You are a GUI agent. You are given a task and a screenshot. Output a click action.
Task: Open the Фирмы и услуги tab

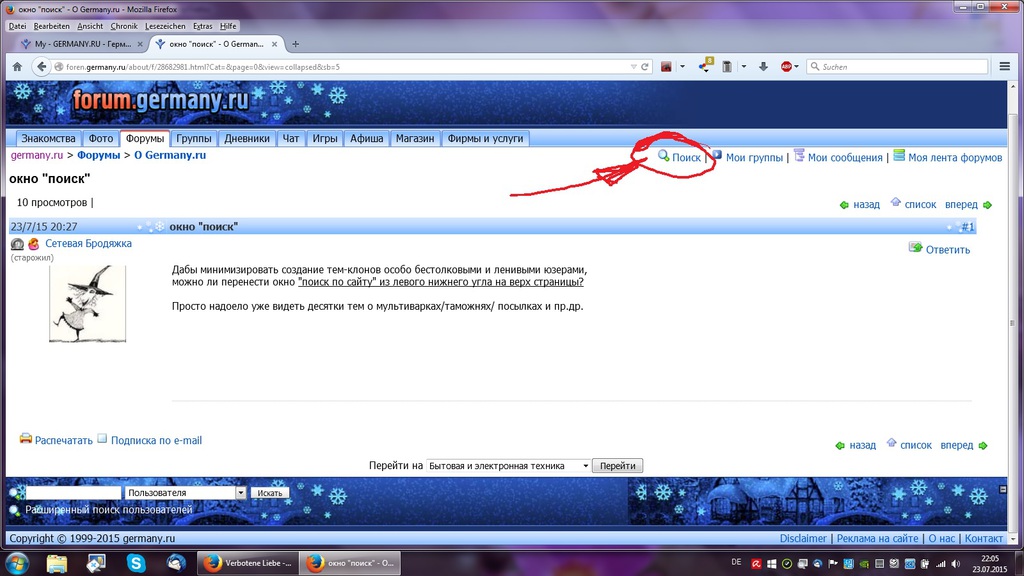click(x=485, y=138)
